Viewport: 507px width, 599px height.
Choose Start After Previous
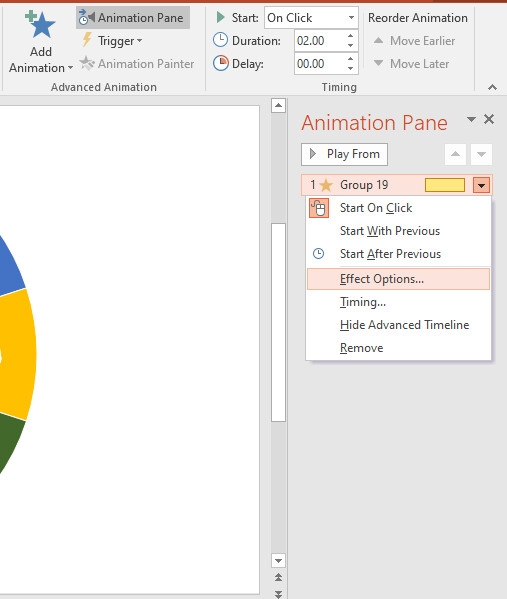pos(398,254)
